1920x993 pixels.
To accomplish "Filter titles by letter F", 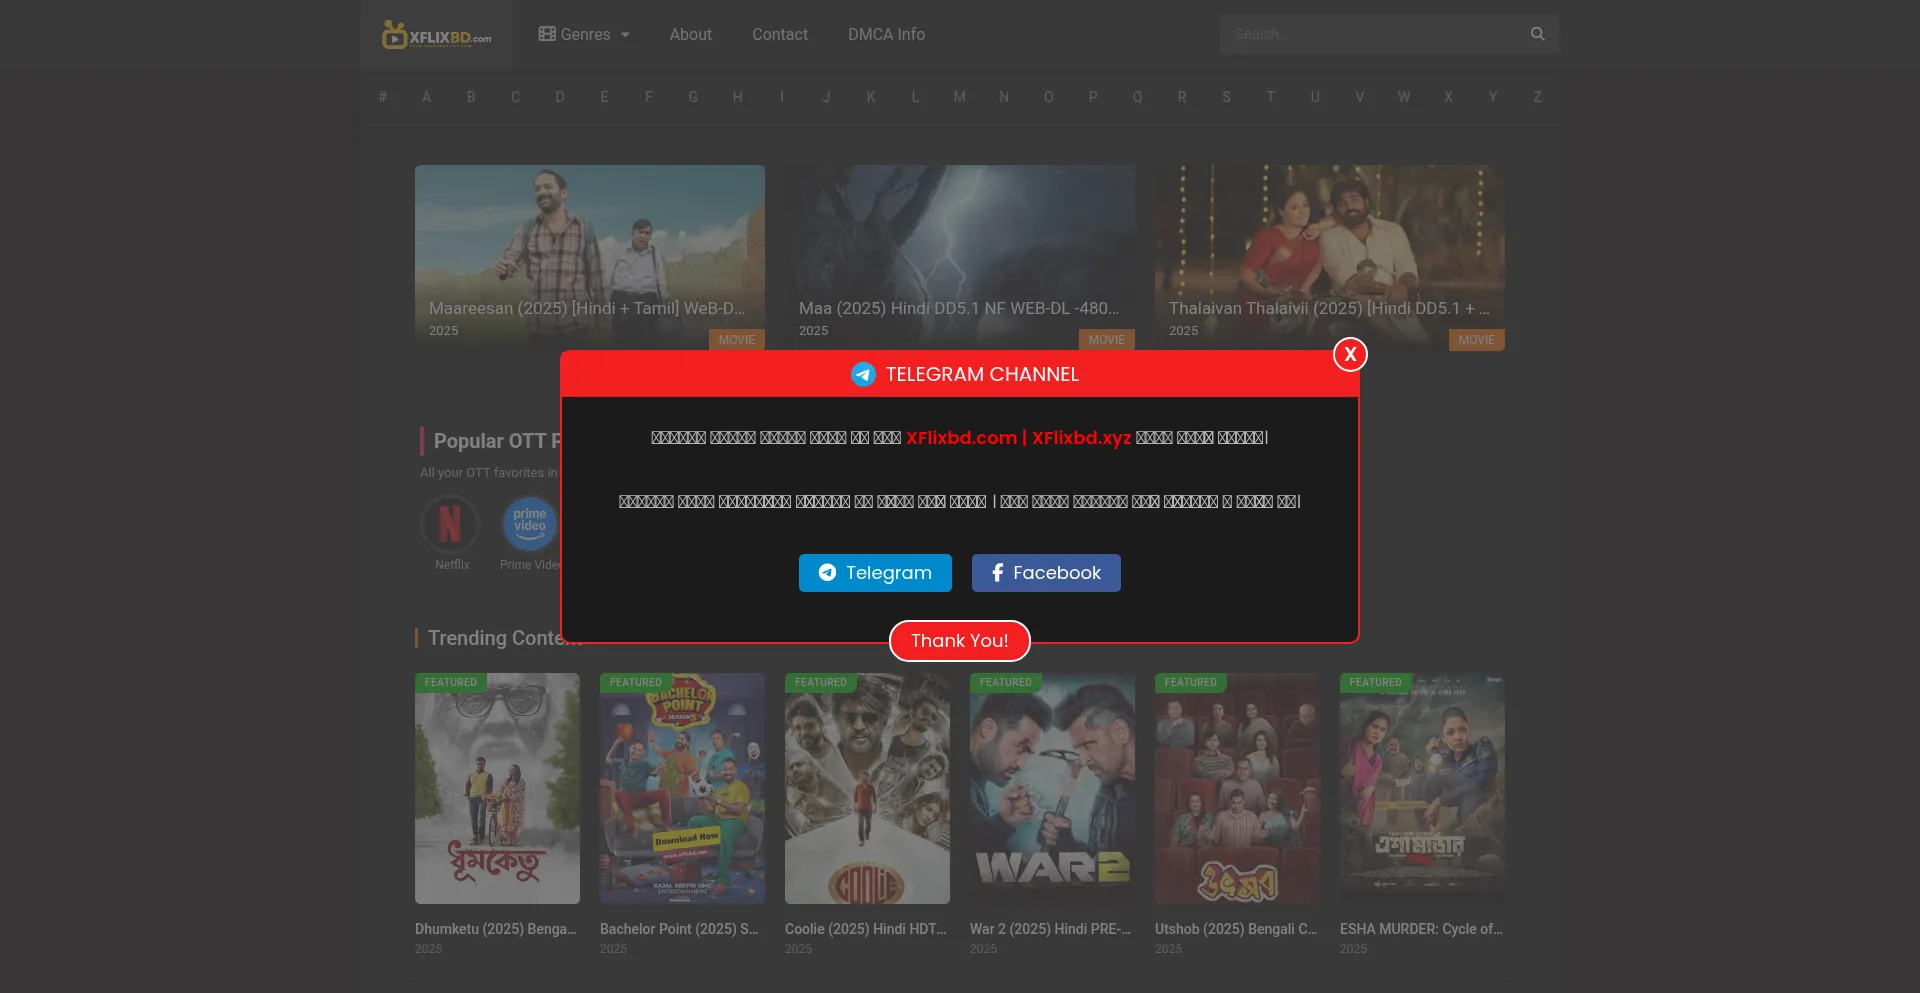I will [649, 97].
